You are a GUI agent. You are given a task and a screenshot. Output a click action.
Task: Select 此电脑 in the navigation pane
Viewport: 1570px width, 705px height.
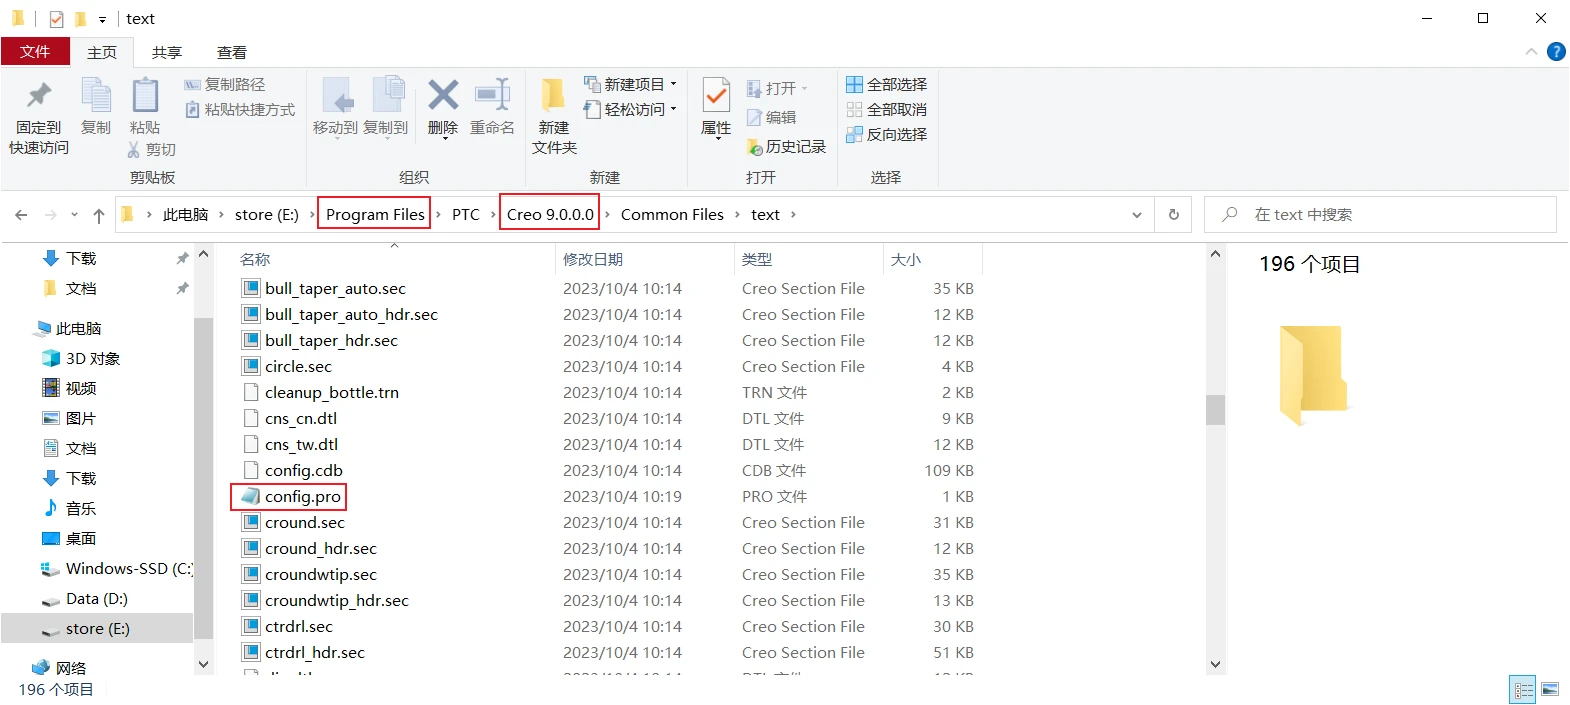[x=78, y=329]
